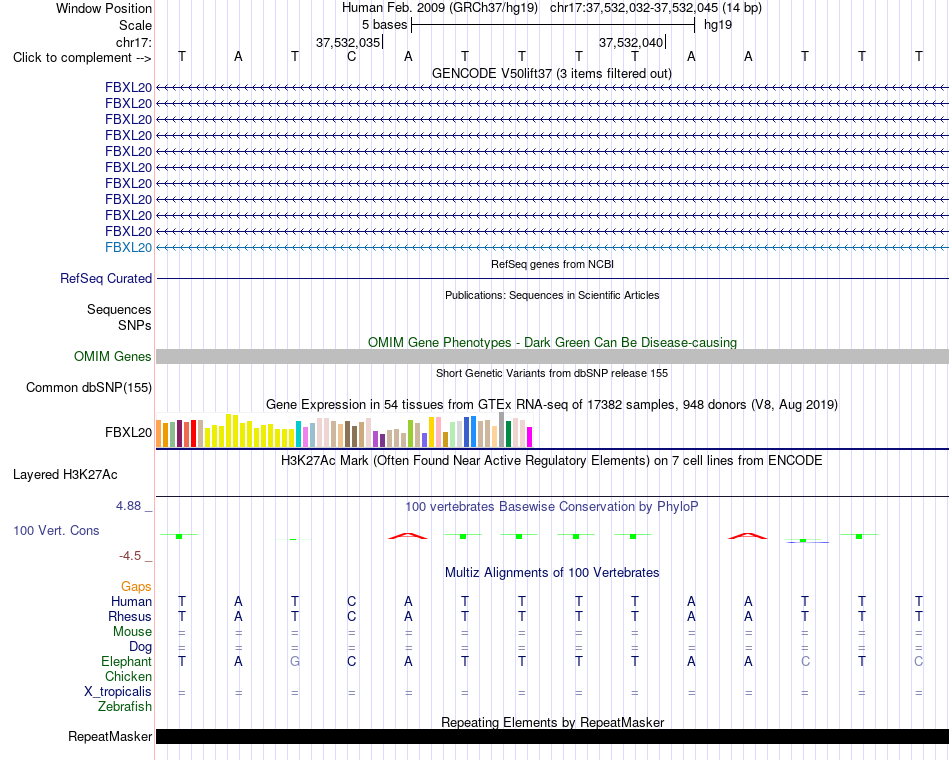This screenshot has width=950, height=760.
Task: Click the Sequences publications track label
Action: click(x=119, y=310)
